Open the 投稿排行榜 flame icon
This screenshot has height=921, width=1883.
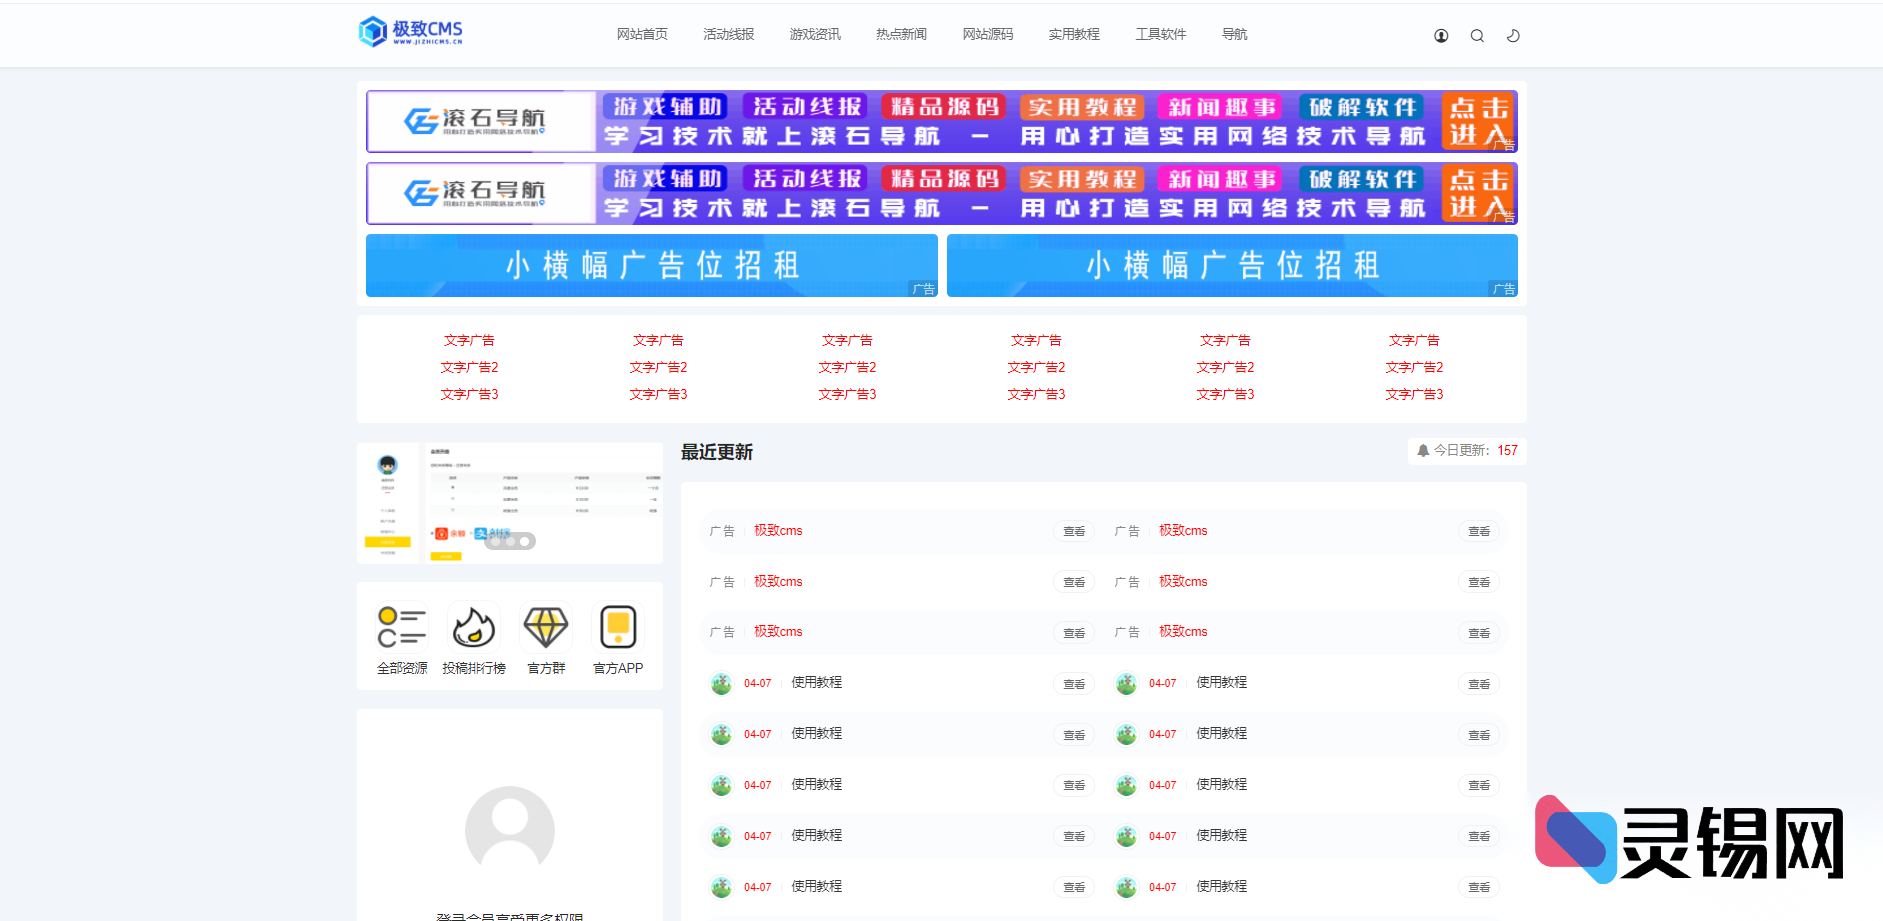tap(474, 628)
